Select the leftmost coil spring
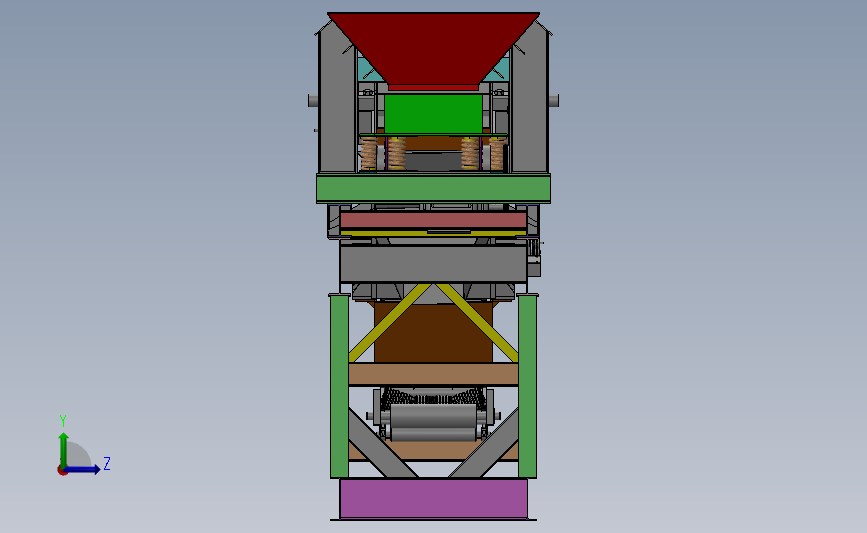The height and width of the screenshot is (533, 867). [368, 154]
